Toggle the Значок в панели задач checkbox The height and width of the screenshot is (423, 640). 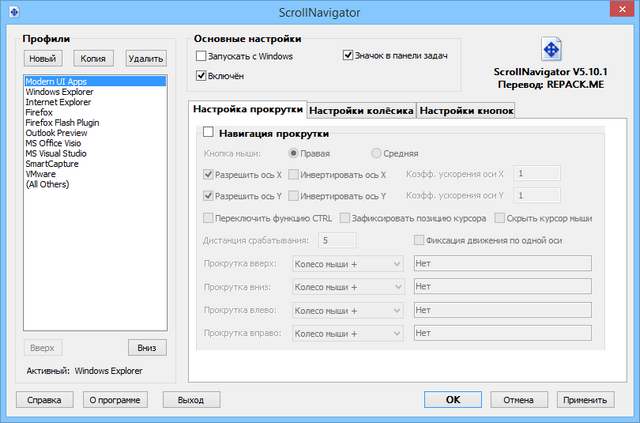tap(349, 56)
